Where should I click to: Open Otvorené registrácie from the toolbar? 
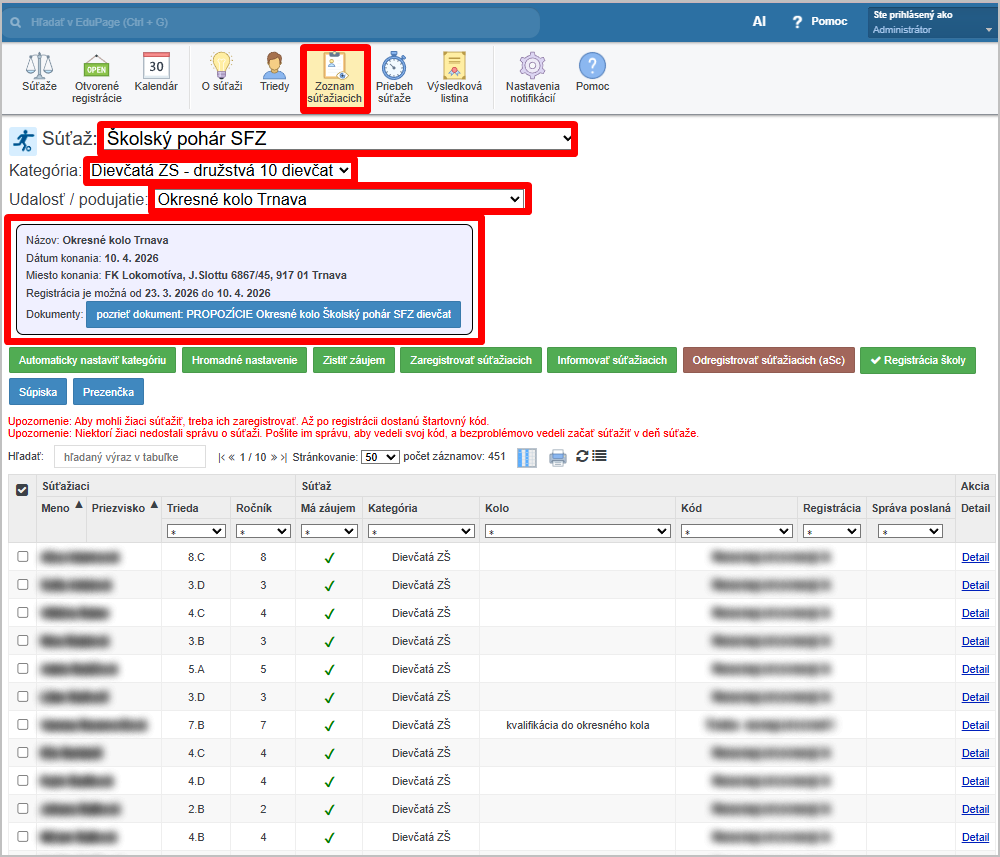tap(97, 77)
